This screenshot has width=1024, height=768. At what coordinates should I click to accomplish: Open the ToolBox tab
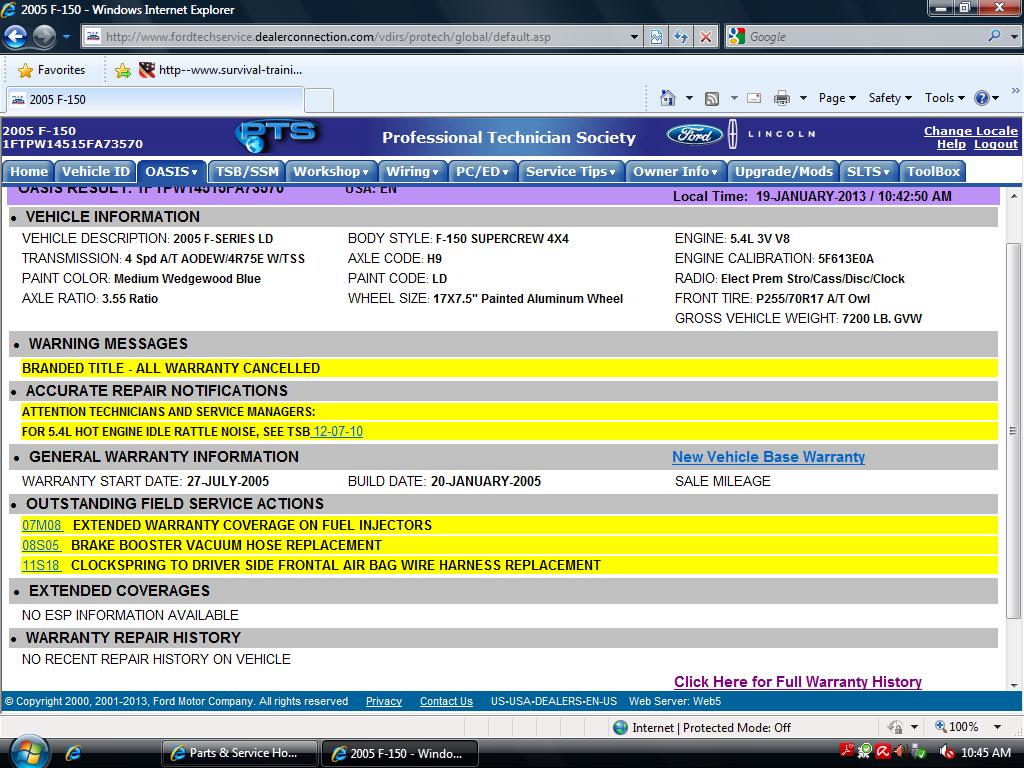click(x=933, y=171)
